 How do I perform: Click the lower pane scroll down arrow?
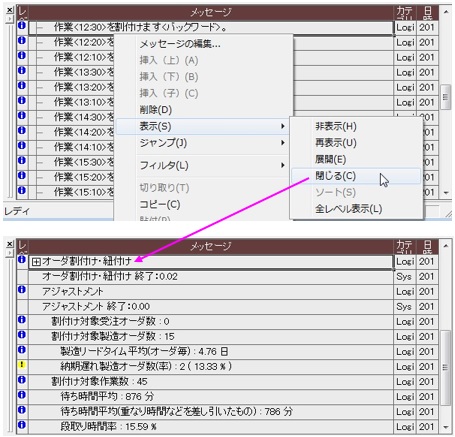tap(446, 427)
